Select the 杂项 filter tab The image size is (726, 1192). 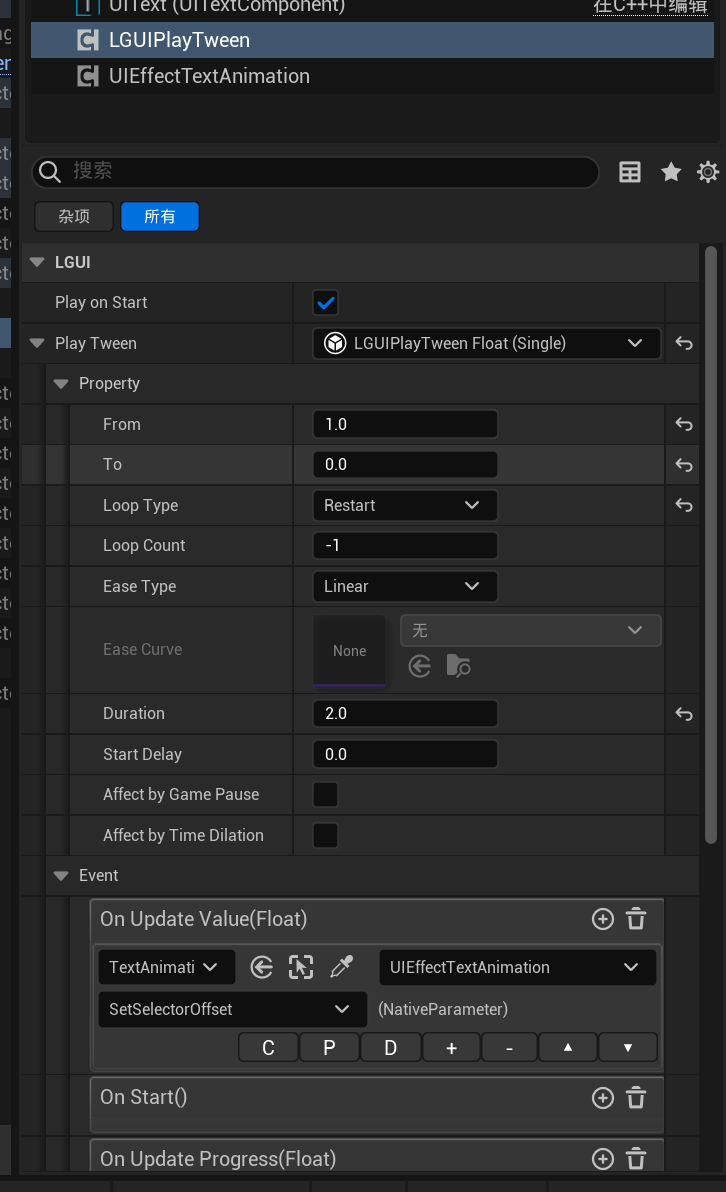pyautogui.click(x=74, y=217)
